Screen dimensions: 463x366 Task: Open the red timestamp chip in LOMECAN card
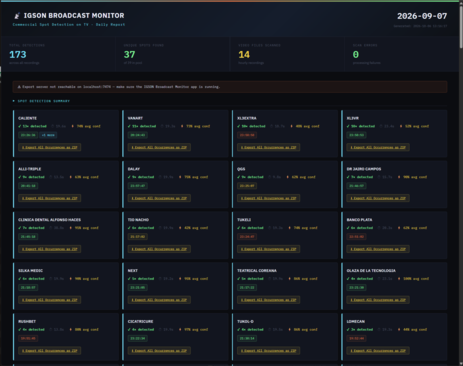point(356,338)
